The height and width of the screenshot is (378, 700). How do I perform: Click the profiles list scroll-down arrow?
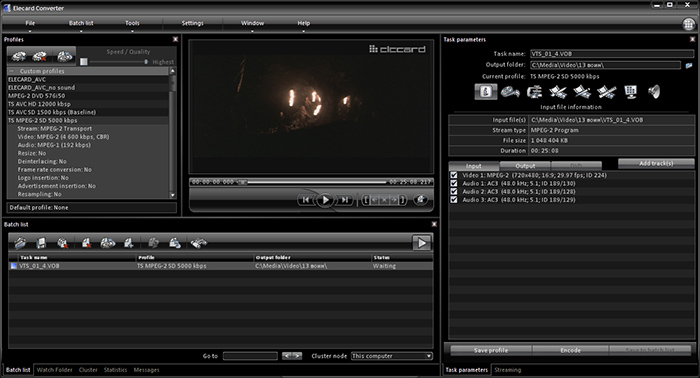coord(172,195)
